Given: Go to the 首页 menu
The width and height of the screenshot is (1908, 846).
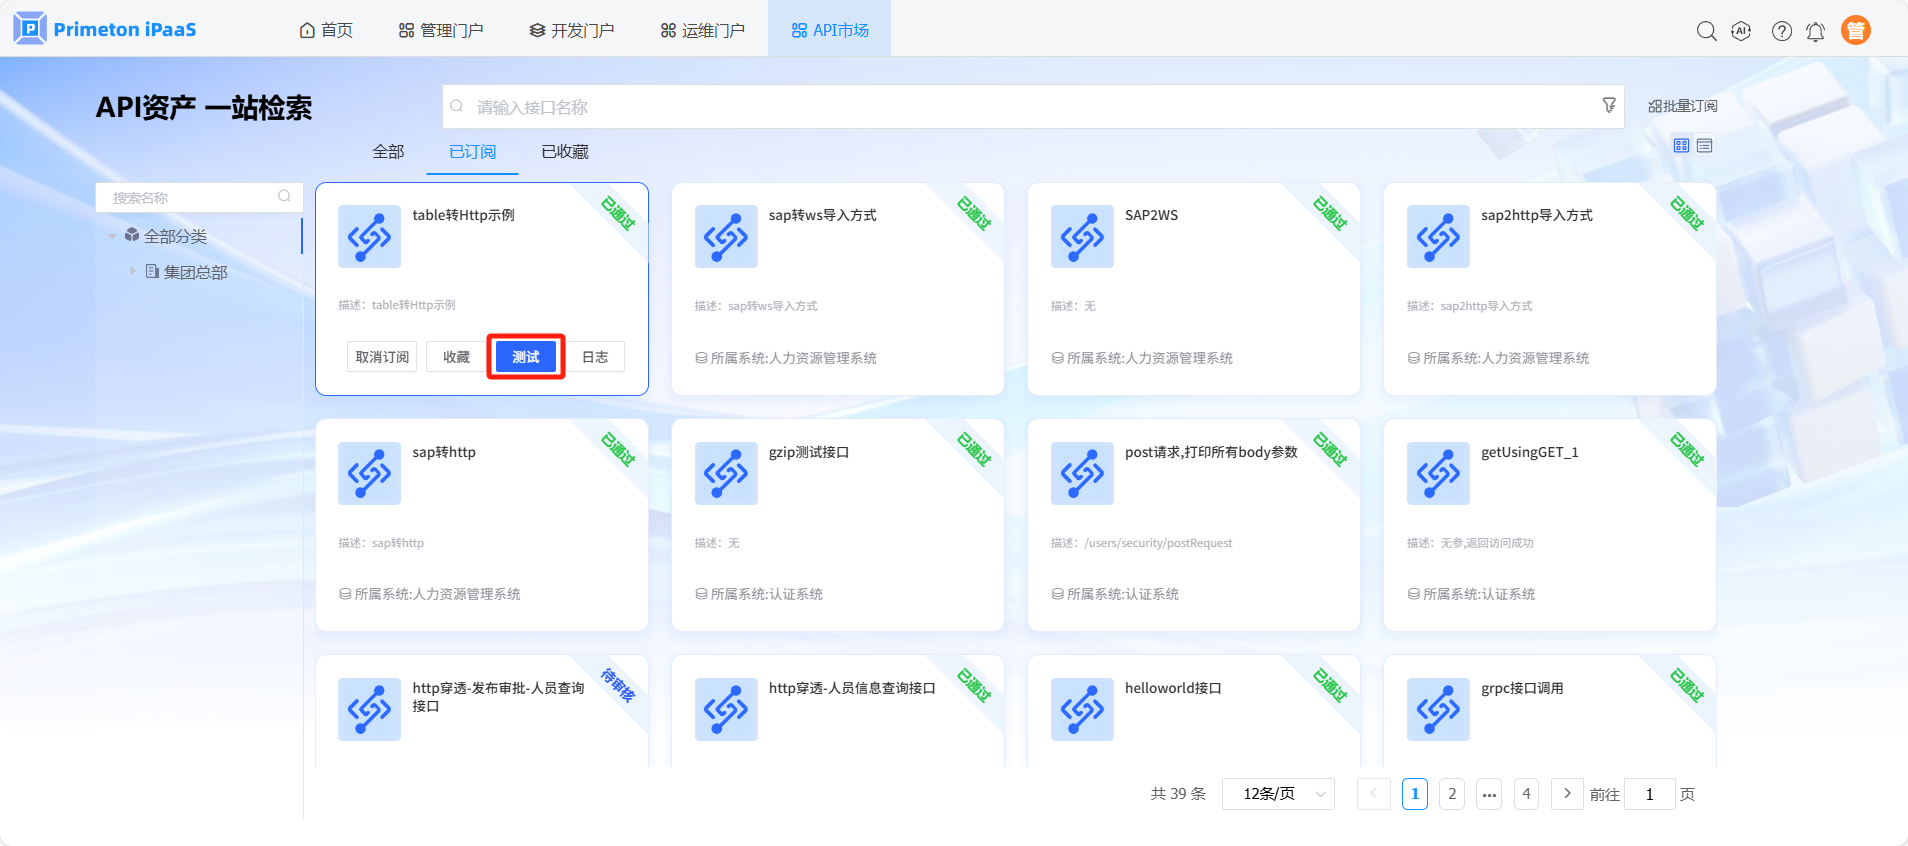Looking at the screenshot, I should tap(326, 30).
